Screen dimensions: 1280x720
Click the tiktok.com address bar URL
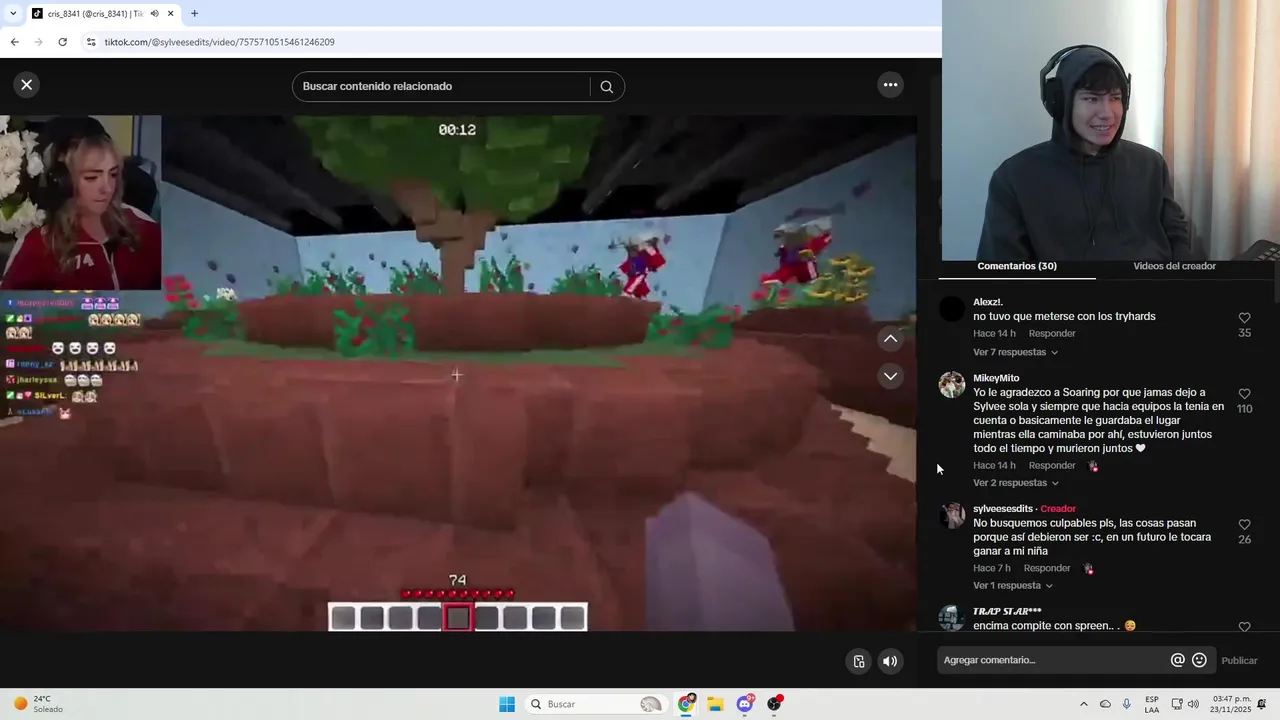pyautogui.click(x=219, y=42)
